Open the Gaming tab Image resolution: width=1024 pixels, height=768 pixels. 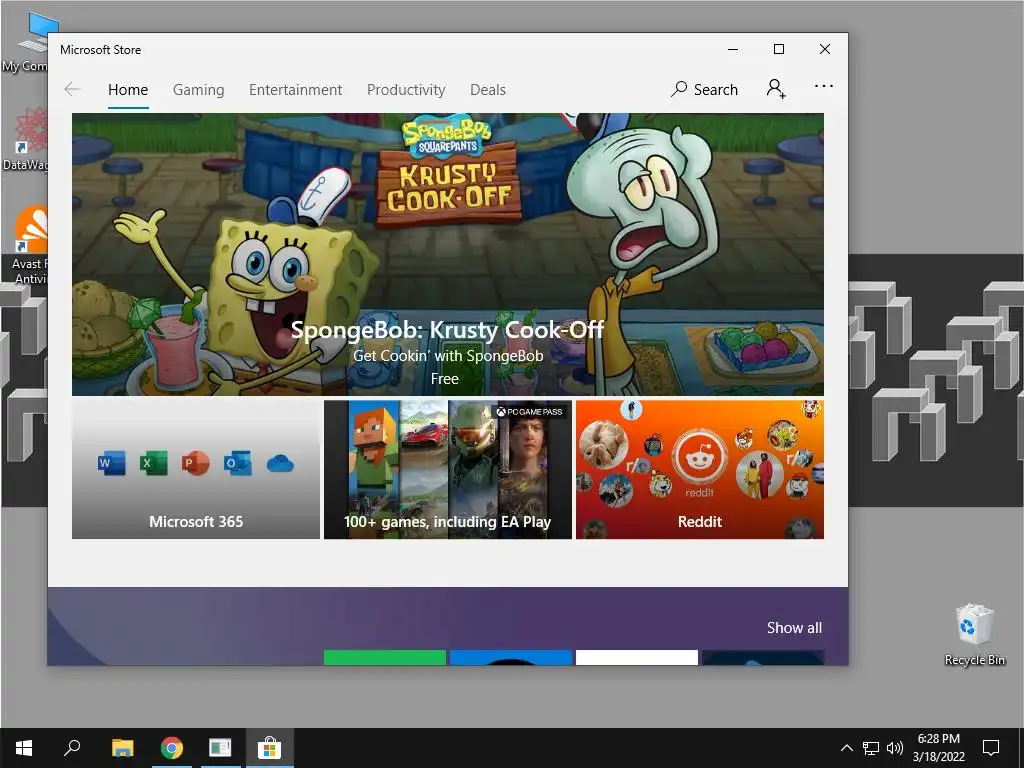pos(199,89)
